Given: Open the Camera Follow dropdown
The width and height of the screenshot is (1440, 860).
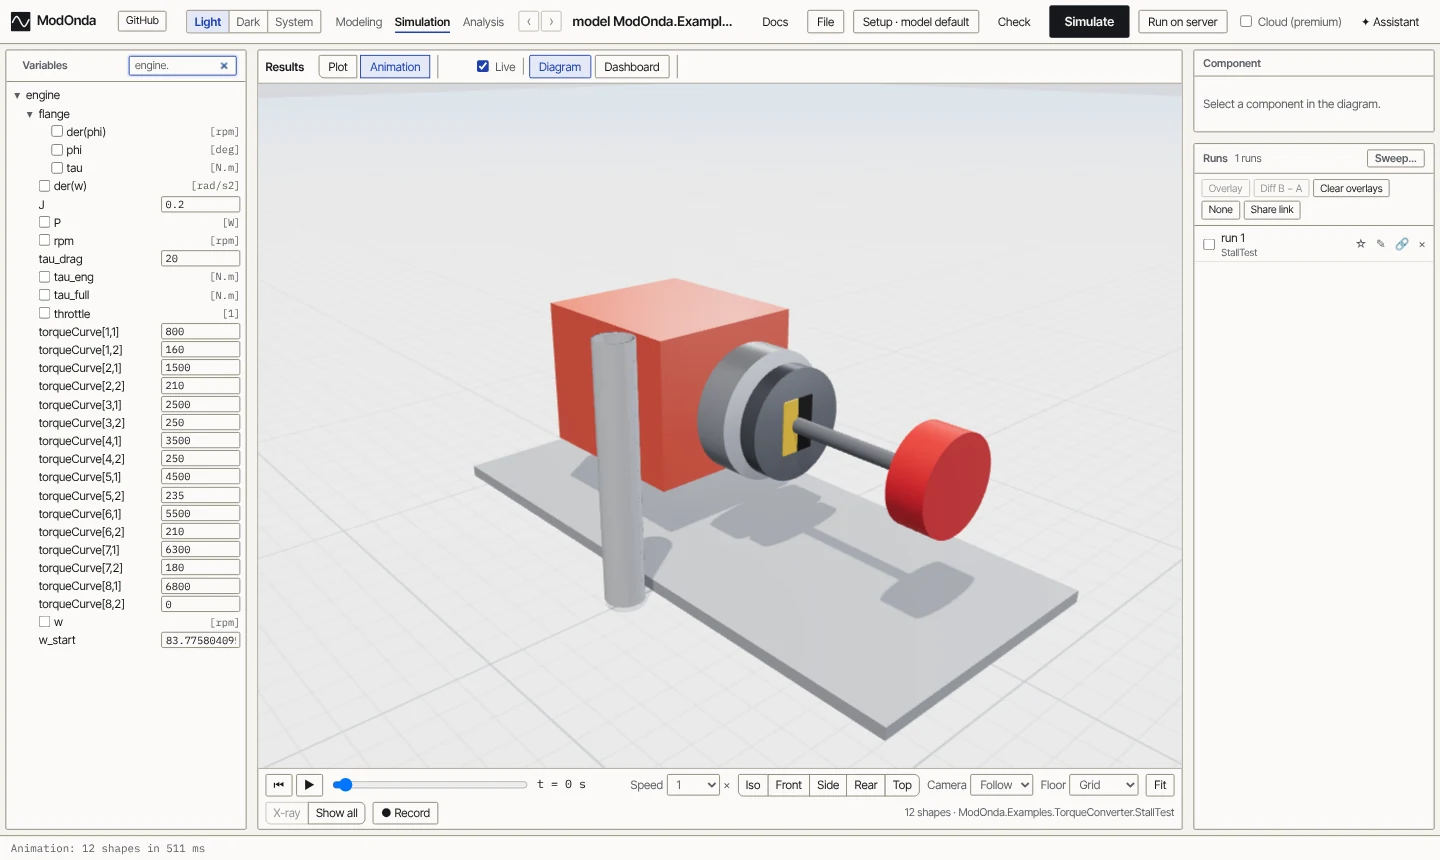Looking at the screenshot, I should pos(1001,785).
